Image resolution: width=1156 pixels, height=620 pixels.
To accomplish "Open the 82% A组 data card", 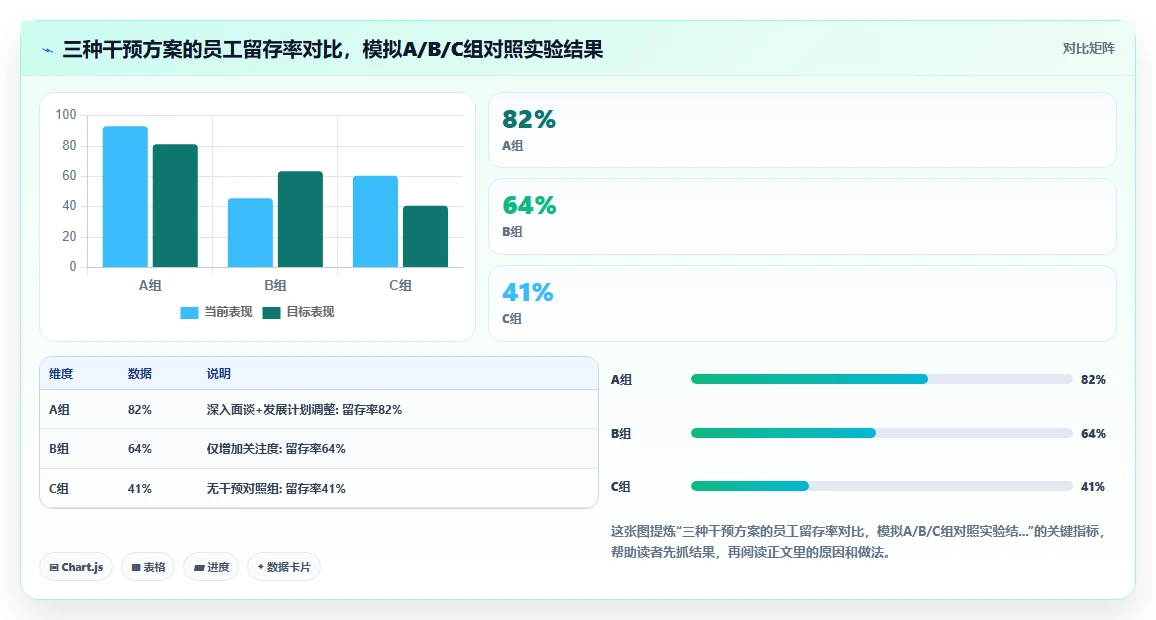I will coord(802,130).
